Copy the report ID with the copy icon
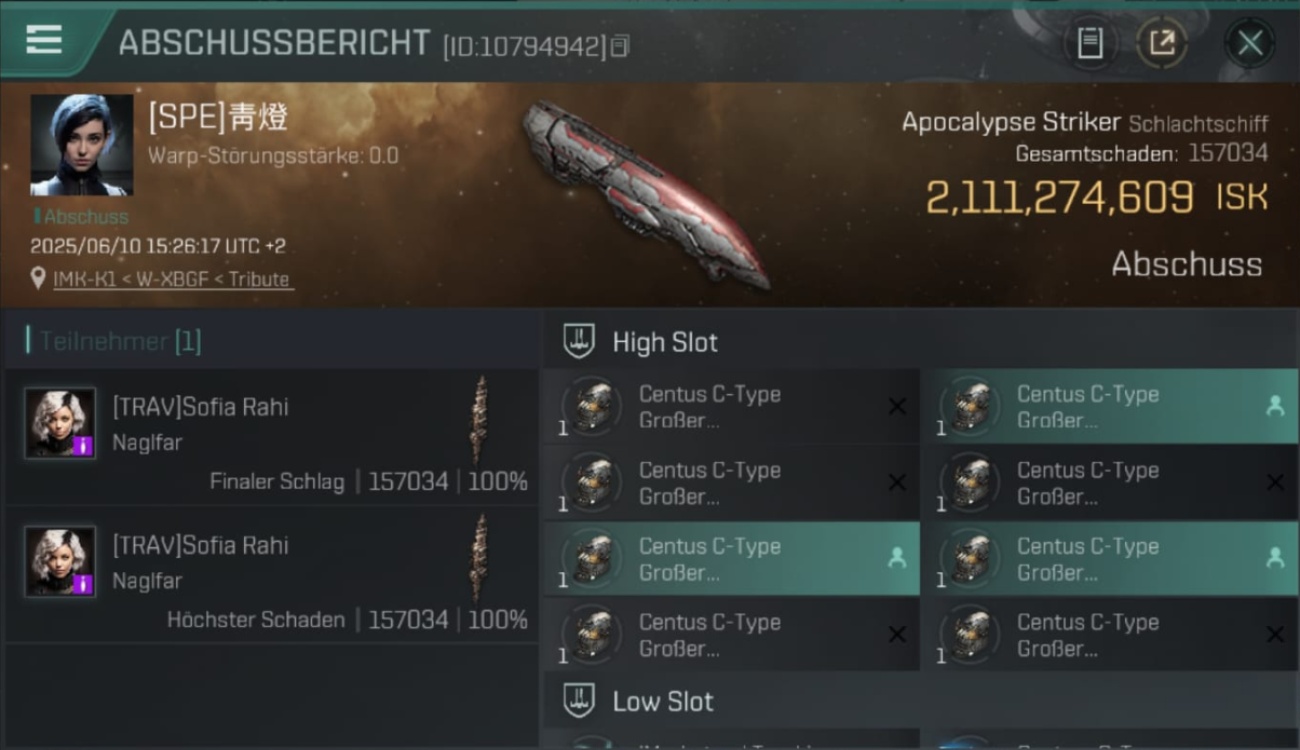Image resolution: width=1300 pixels, height=750 pixels. (621, 46)
